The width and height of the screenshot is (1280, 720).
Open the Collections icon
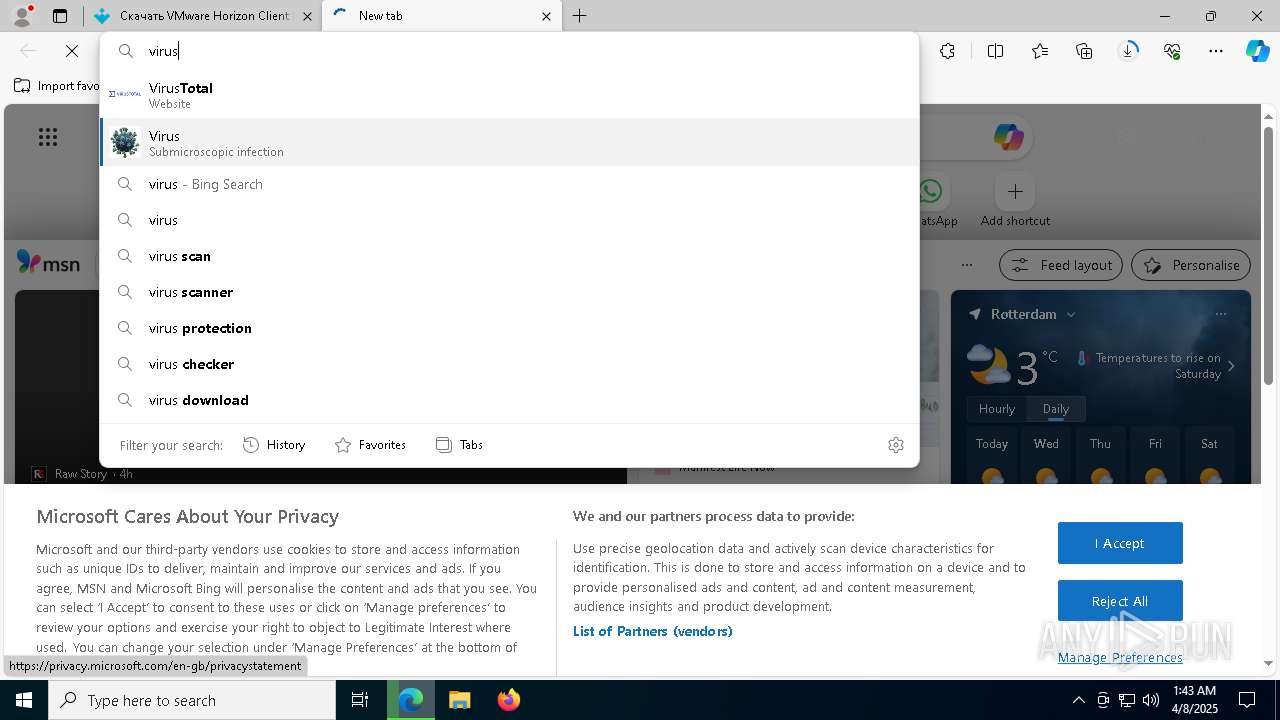pos(1084,51)
